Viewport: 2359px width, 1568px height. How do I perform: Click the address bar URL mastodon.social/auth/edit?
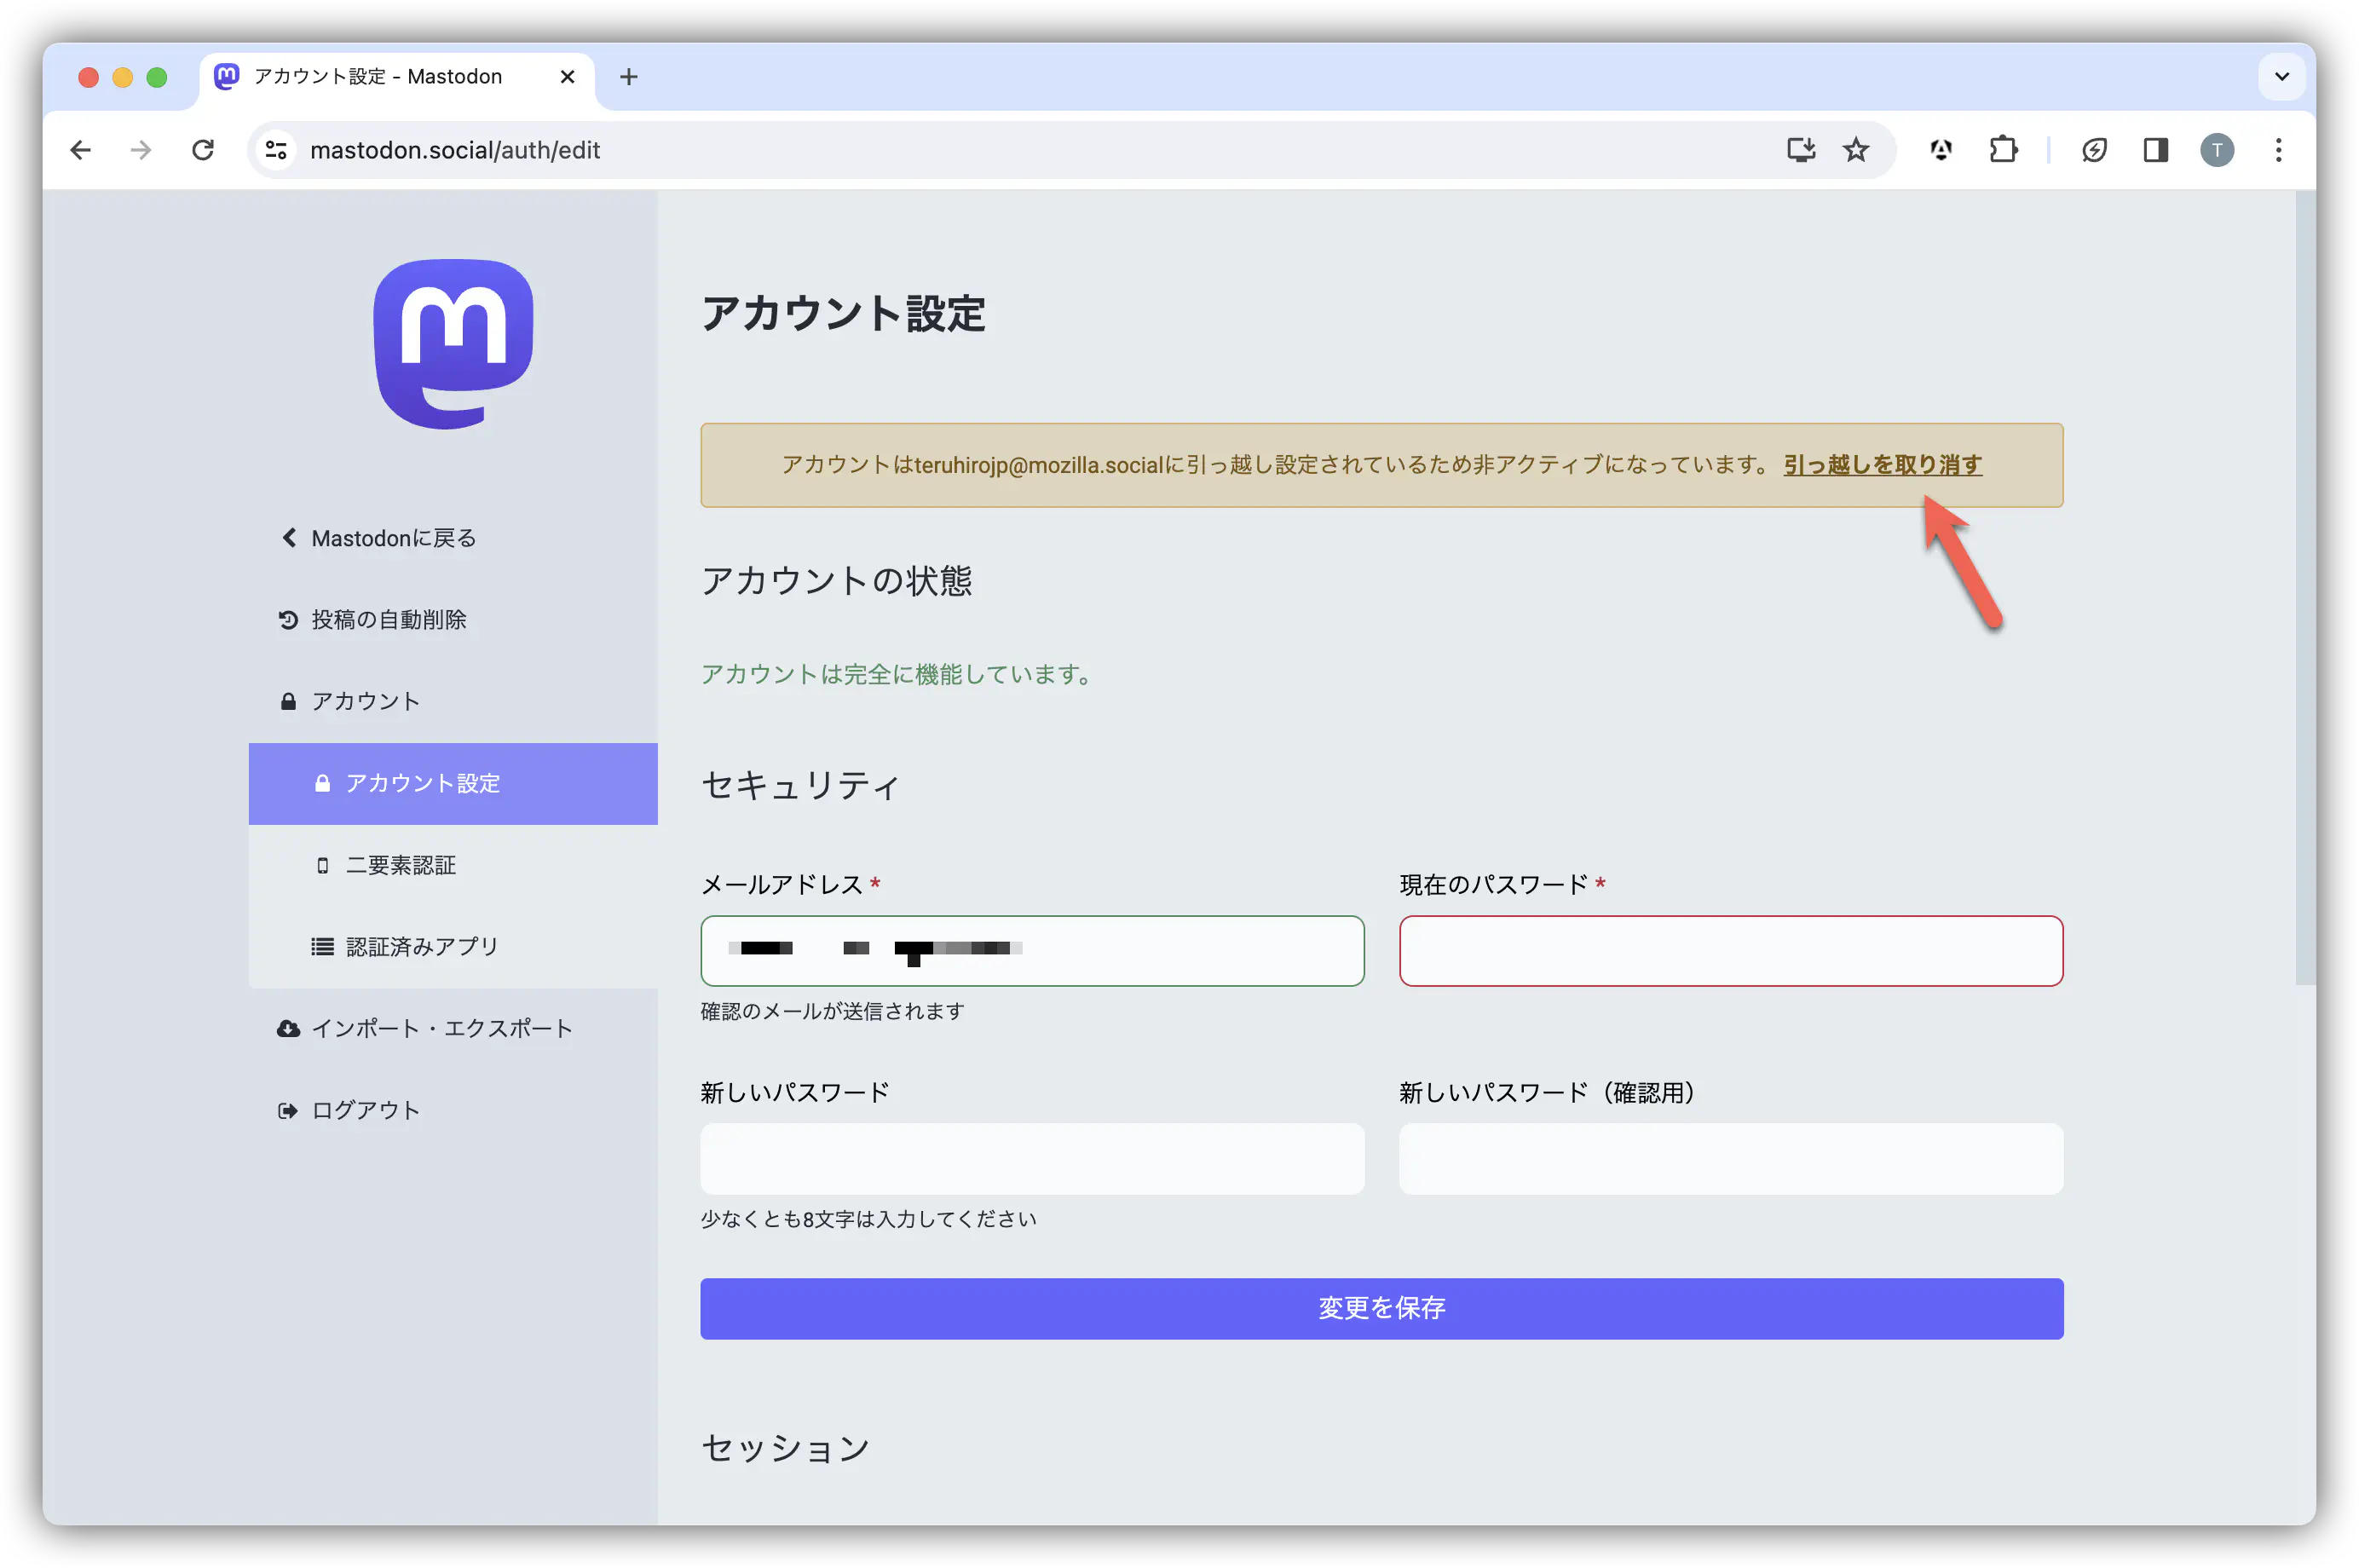455,150
